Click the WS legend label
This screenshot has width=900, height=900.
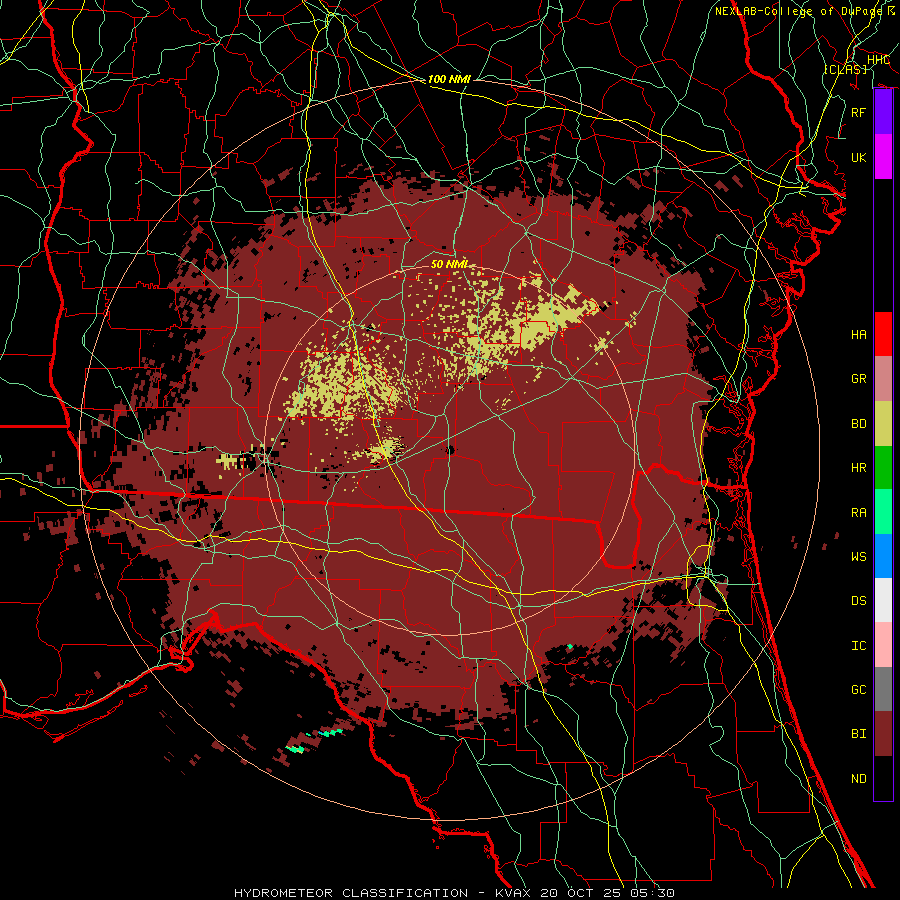pyautogui.click(x=859, y=557)
